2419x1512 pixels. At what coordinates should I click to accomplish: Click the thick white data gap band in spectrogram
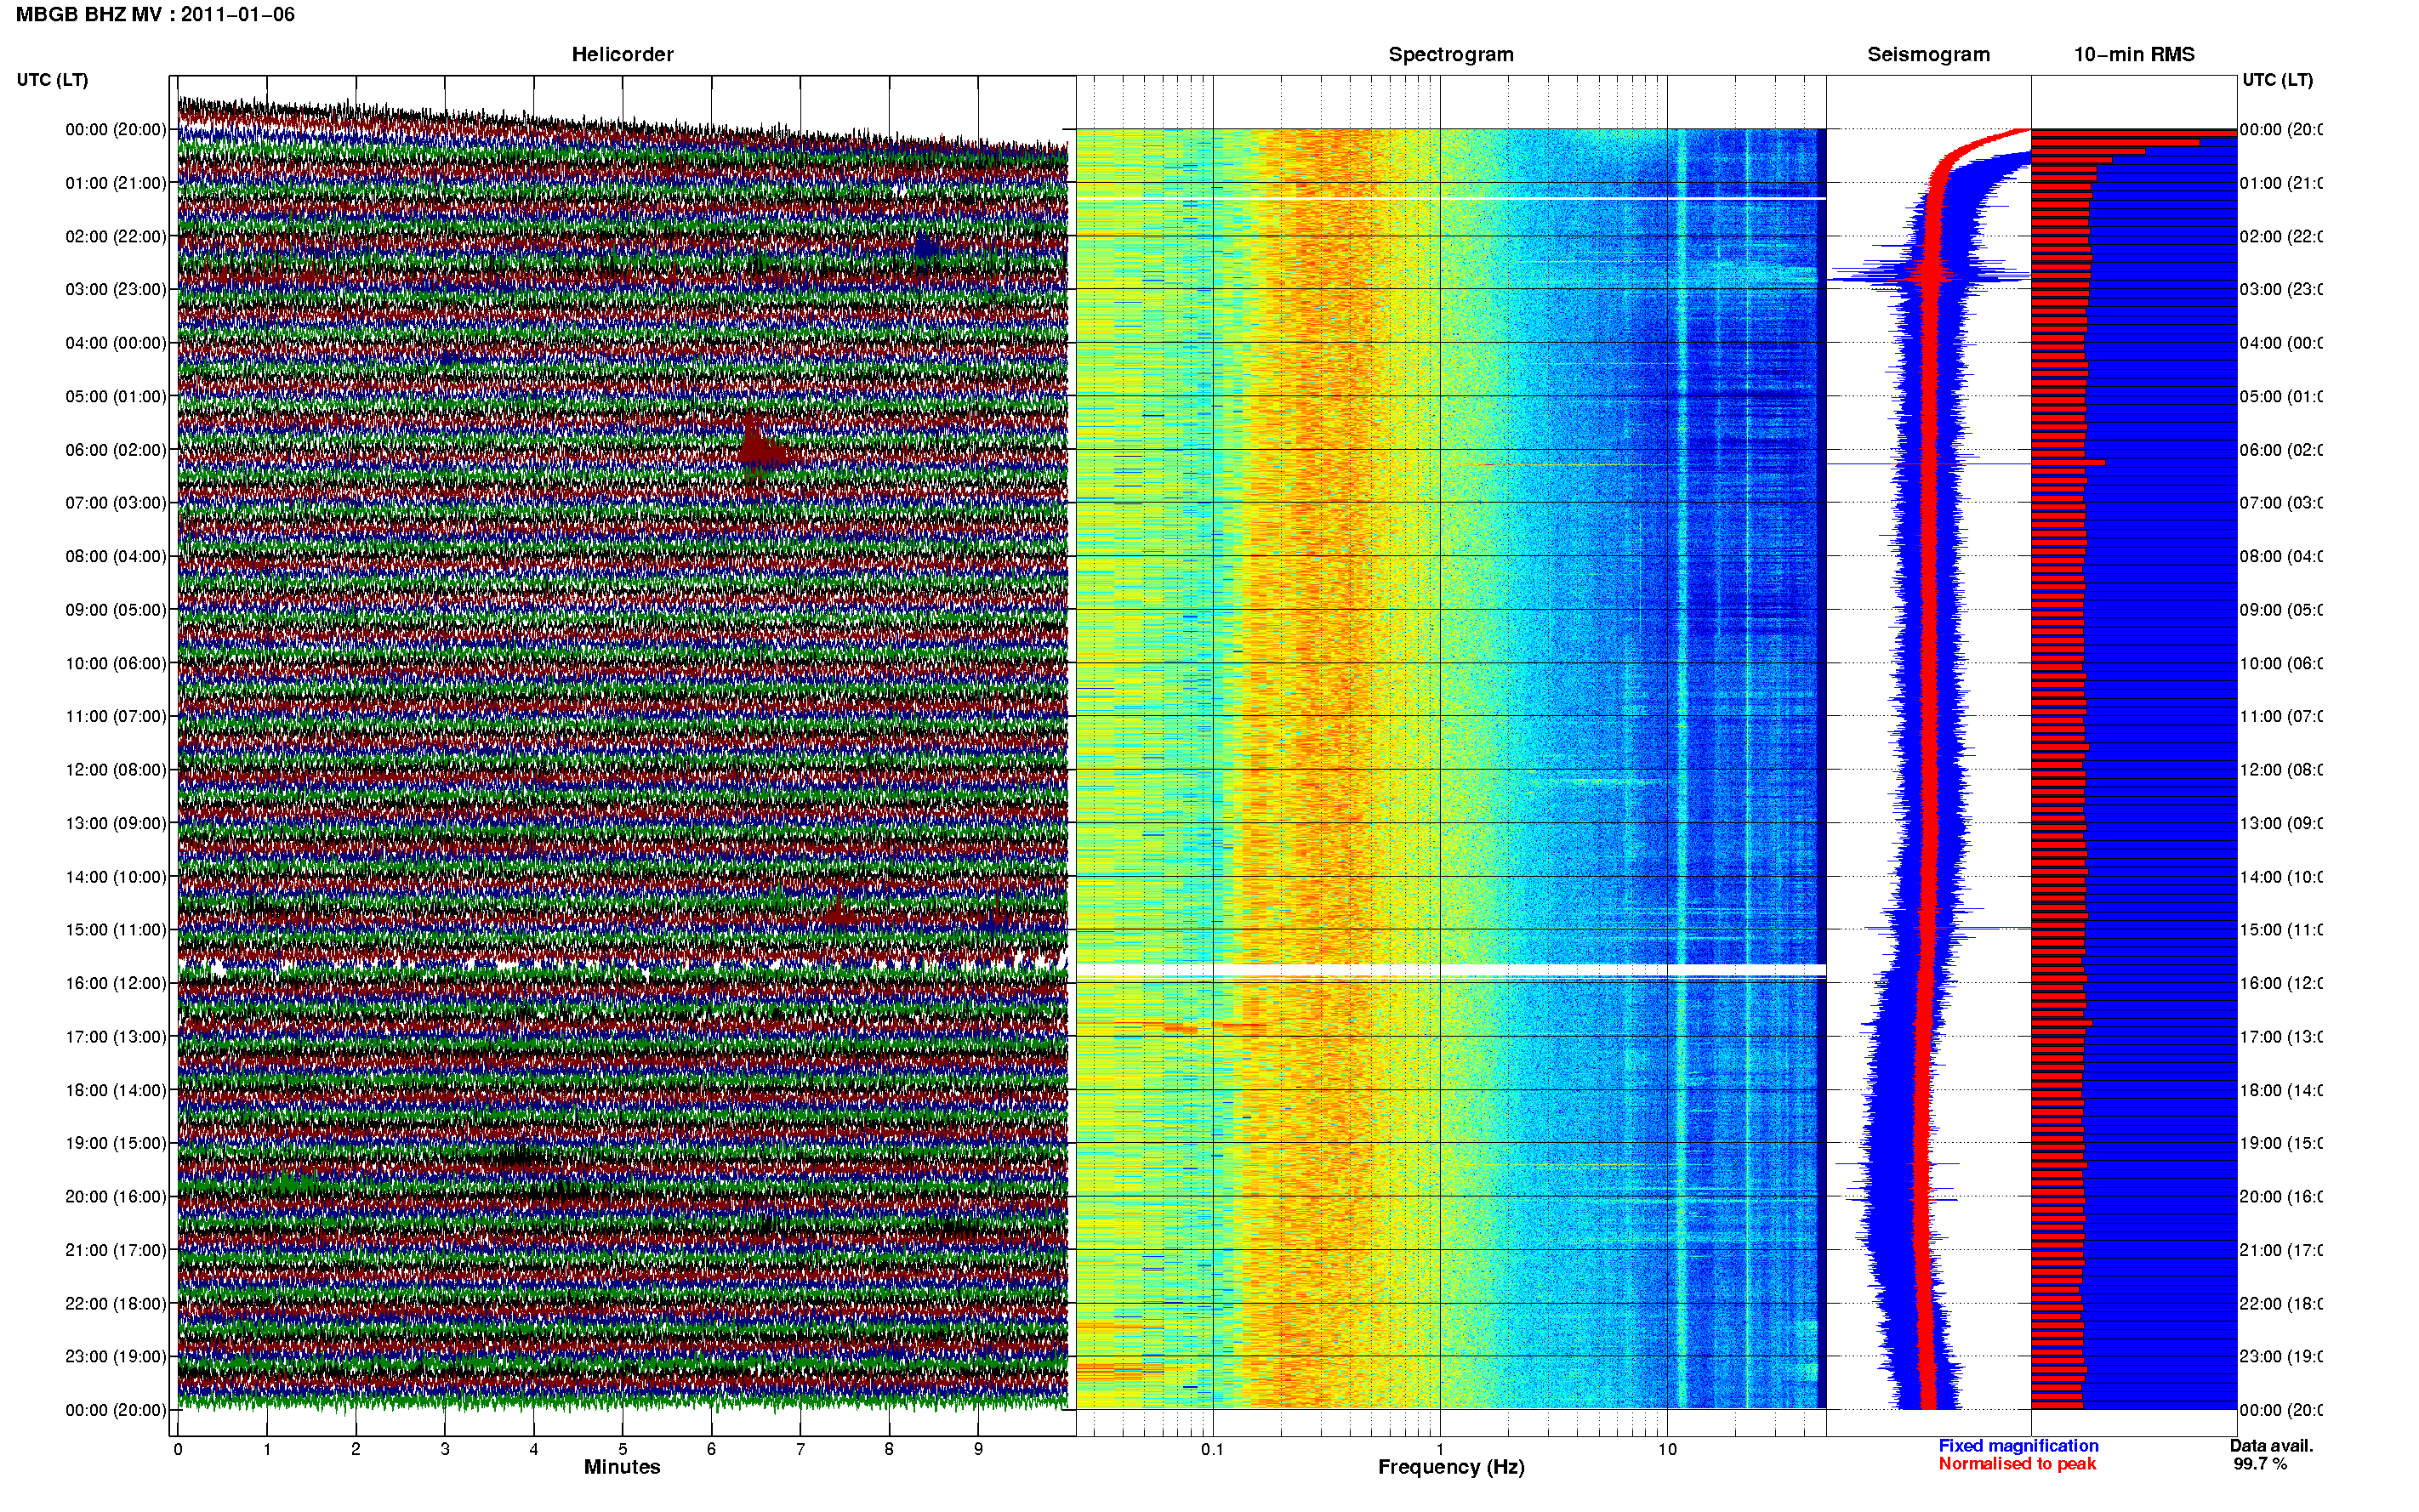(x=1450, y=970)
